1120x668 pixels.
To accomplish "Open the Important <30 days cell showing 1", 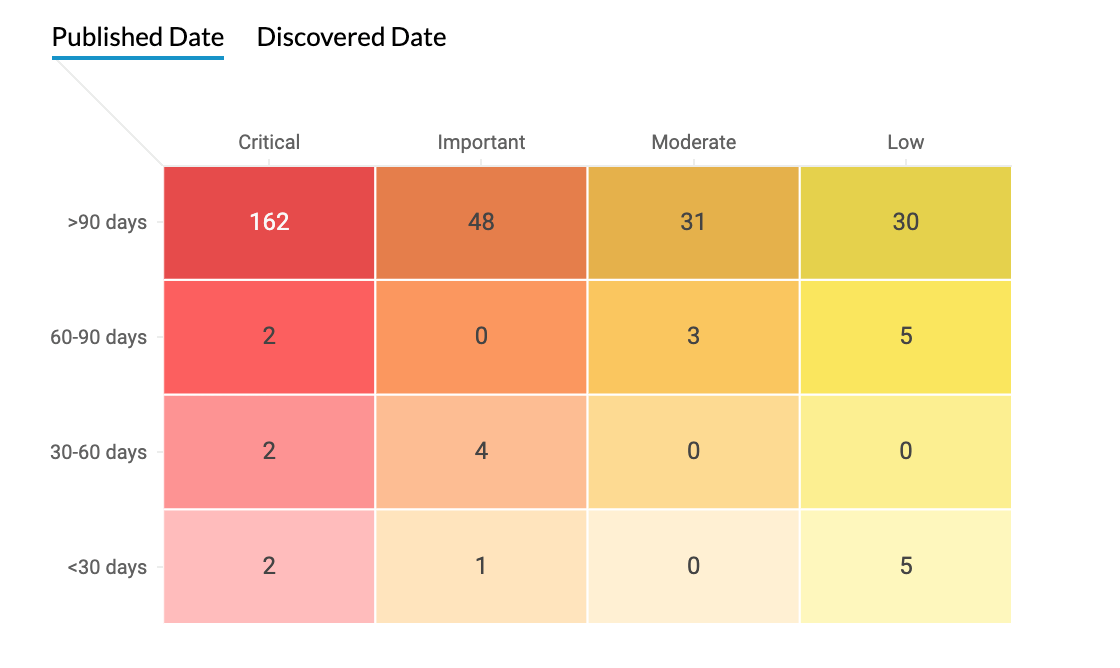I will (x=481, y=566).
